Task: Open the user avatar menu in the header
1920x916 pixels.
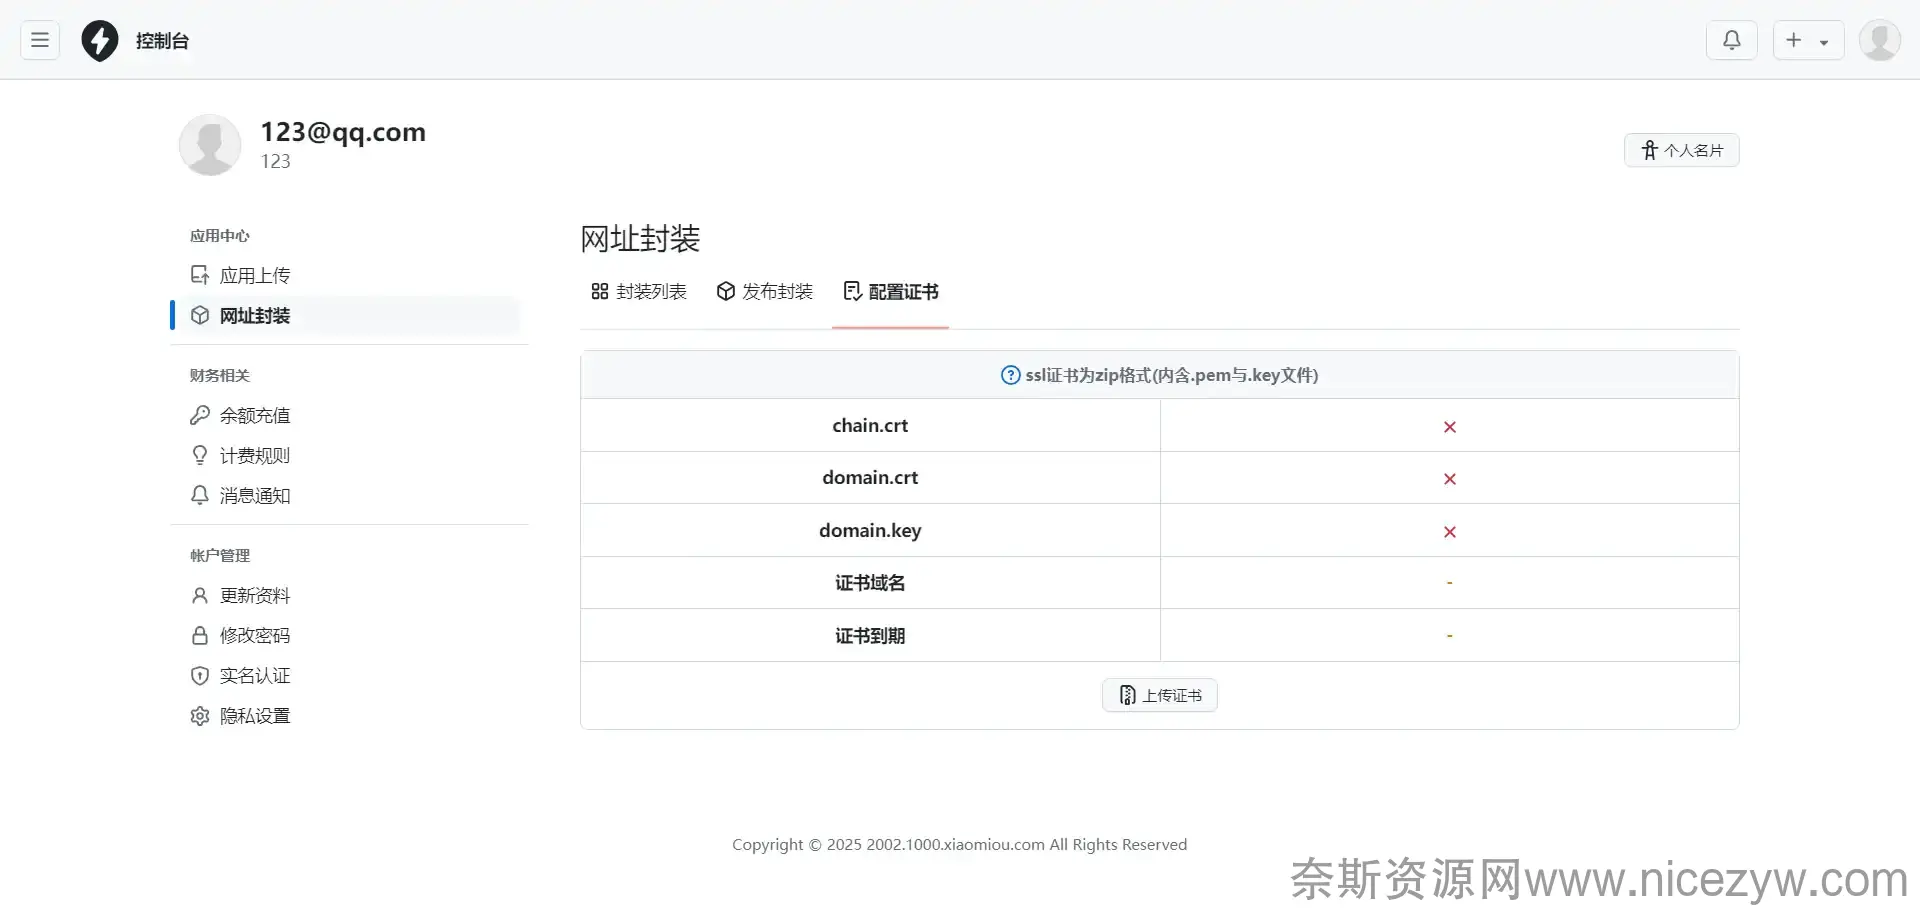Action: coord(1879,41)
